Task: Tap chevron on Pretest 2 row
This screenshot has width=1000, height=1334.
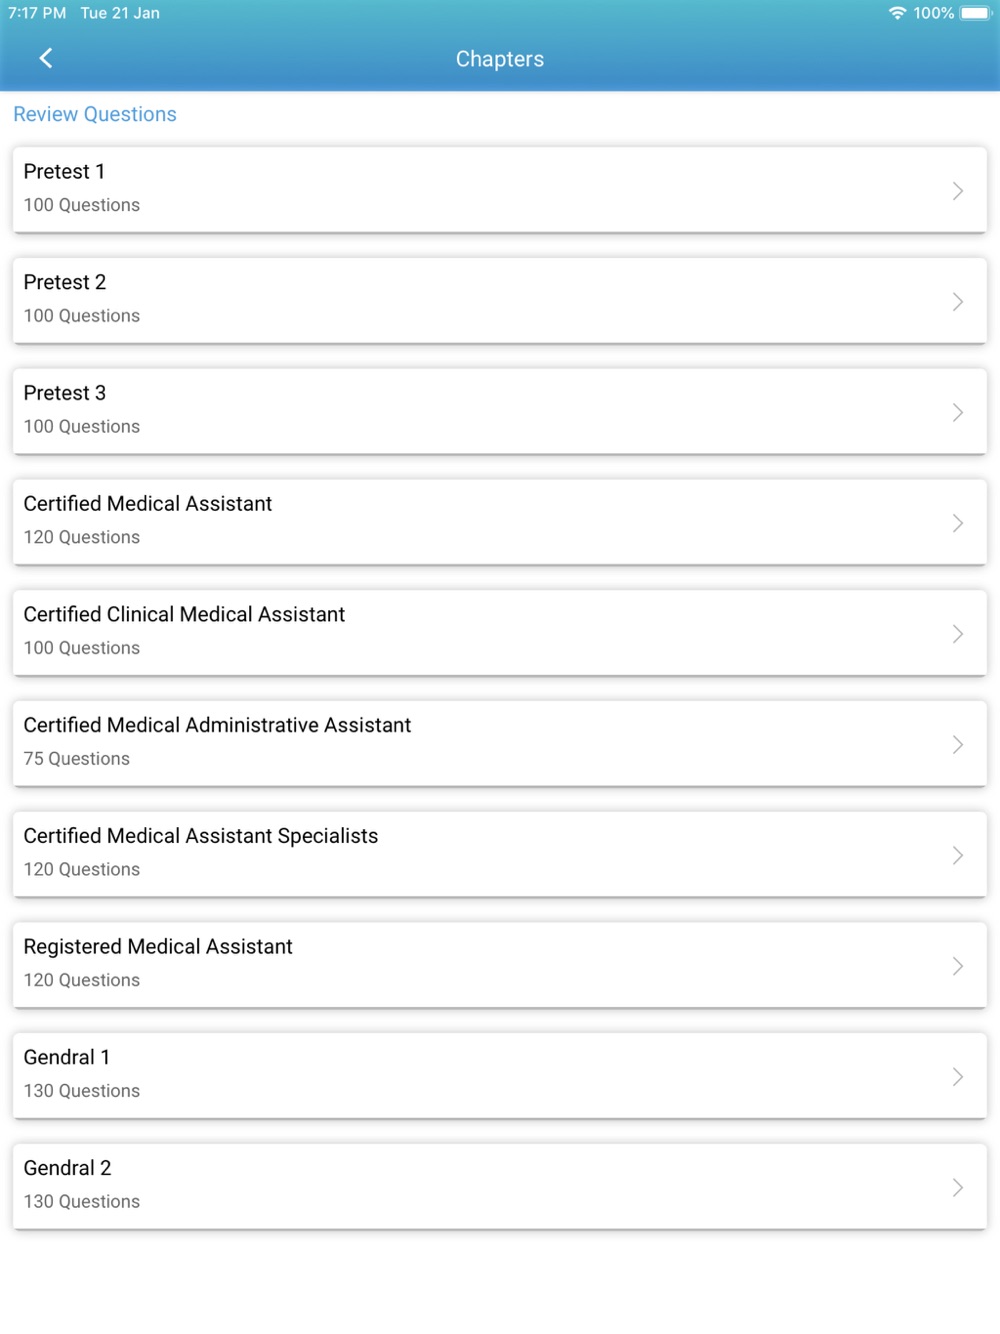Action: (958, 302)
